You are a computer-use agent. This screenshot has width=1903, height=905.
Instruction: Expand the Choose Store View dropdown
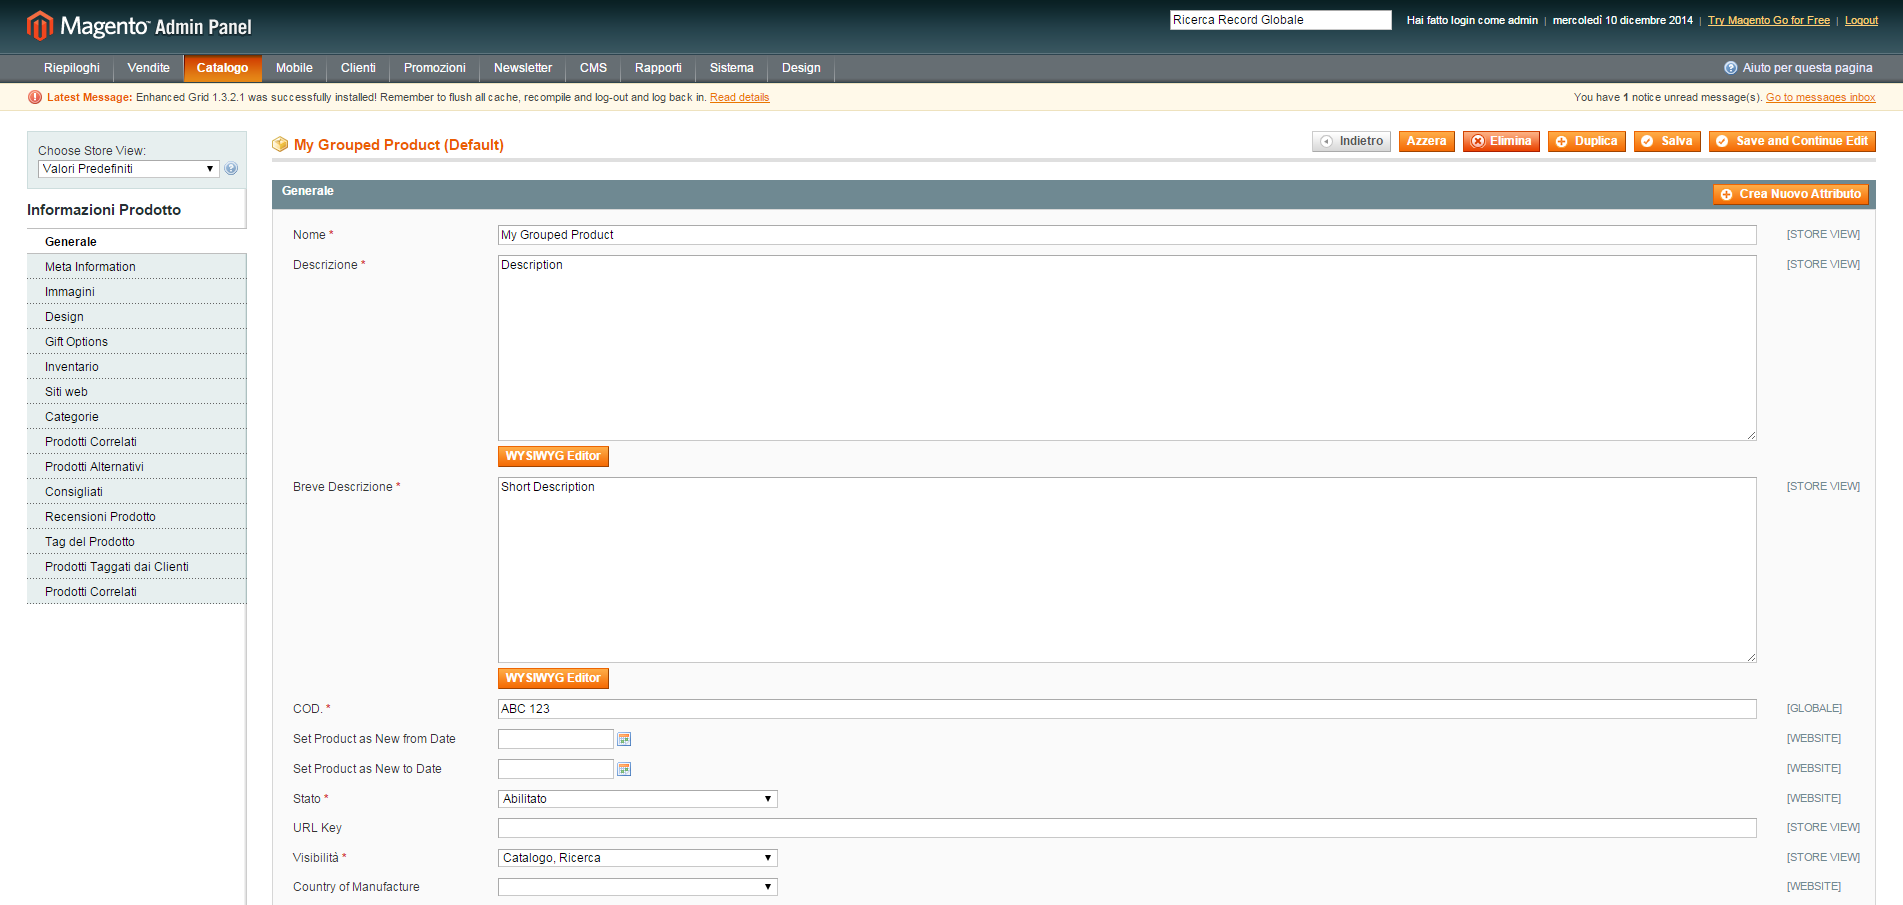pyautogui.click(x=128, y=169)
